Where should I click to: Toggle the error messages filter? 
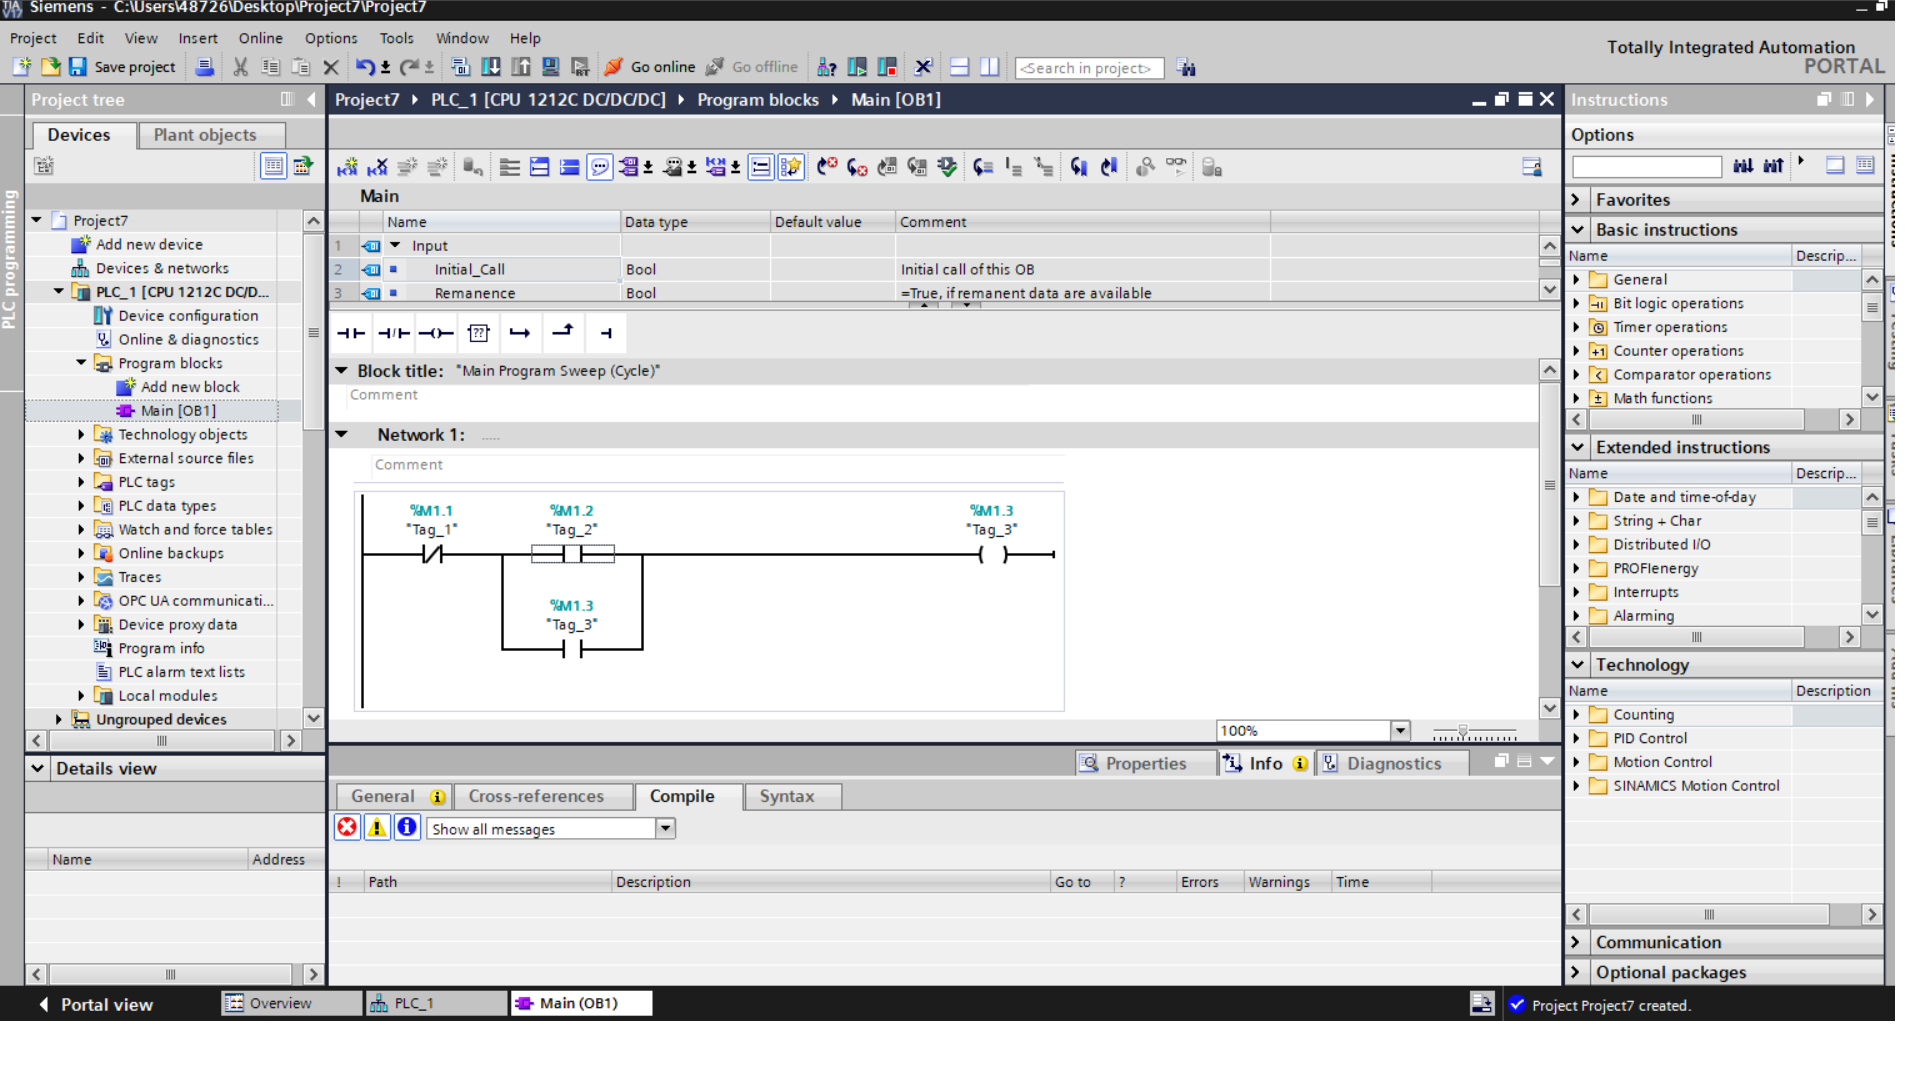[347, 827]
